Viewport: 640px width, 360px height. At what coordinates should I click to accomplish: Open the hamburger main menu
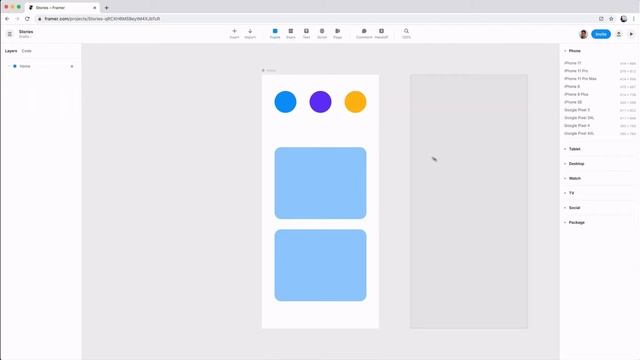click(x=10, y=34)
